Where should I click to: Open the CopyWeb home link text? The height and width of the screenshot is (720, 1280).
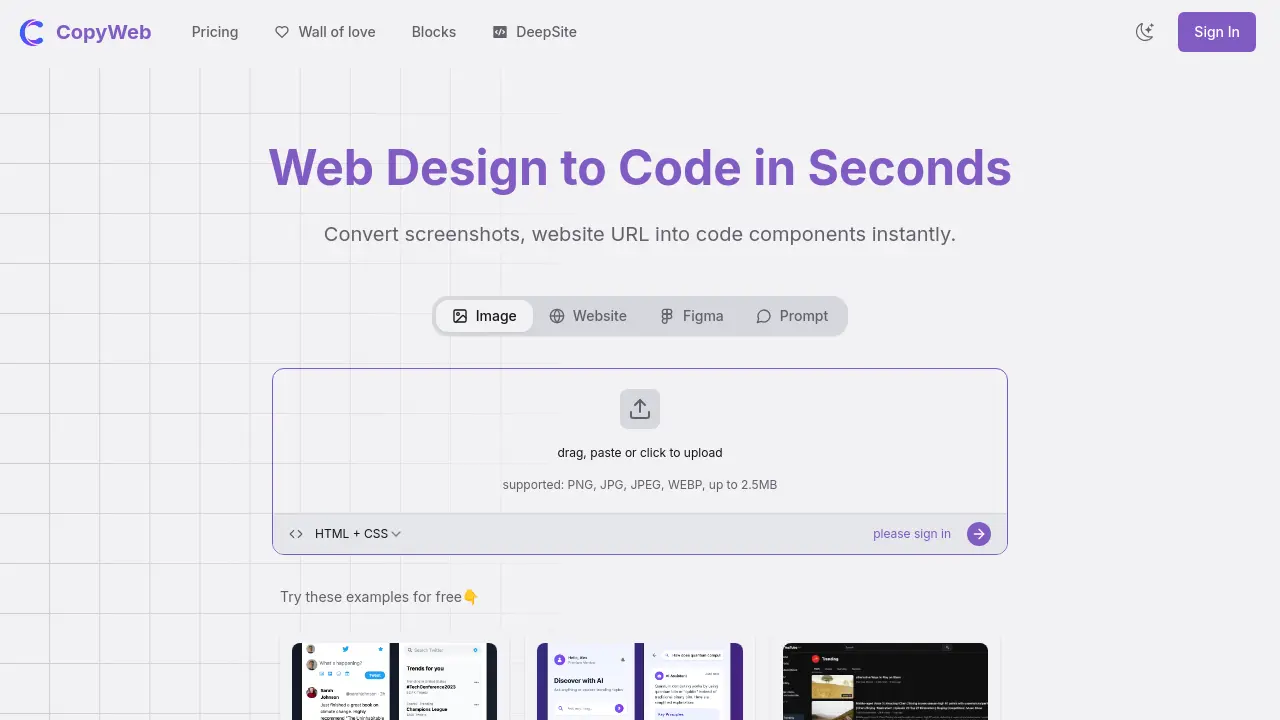pyautogui.click(x=103, y=32)
